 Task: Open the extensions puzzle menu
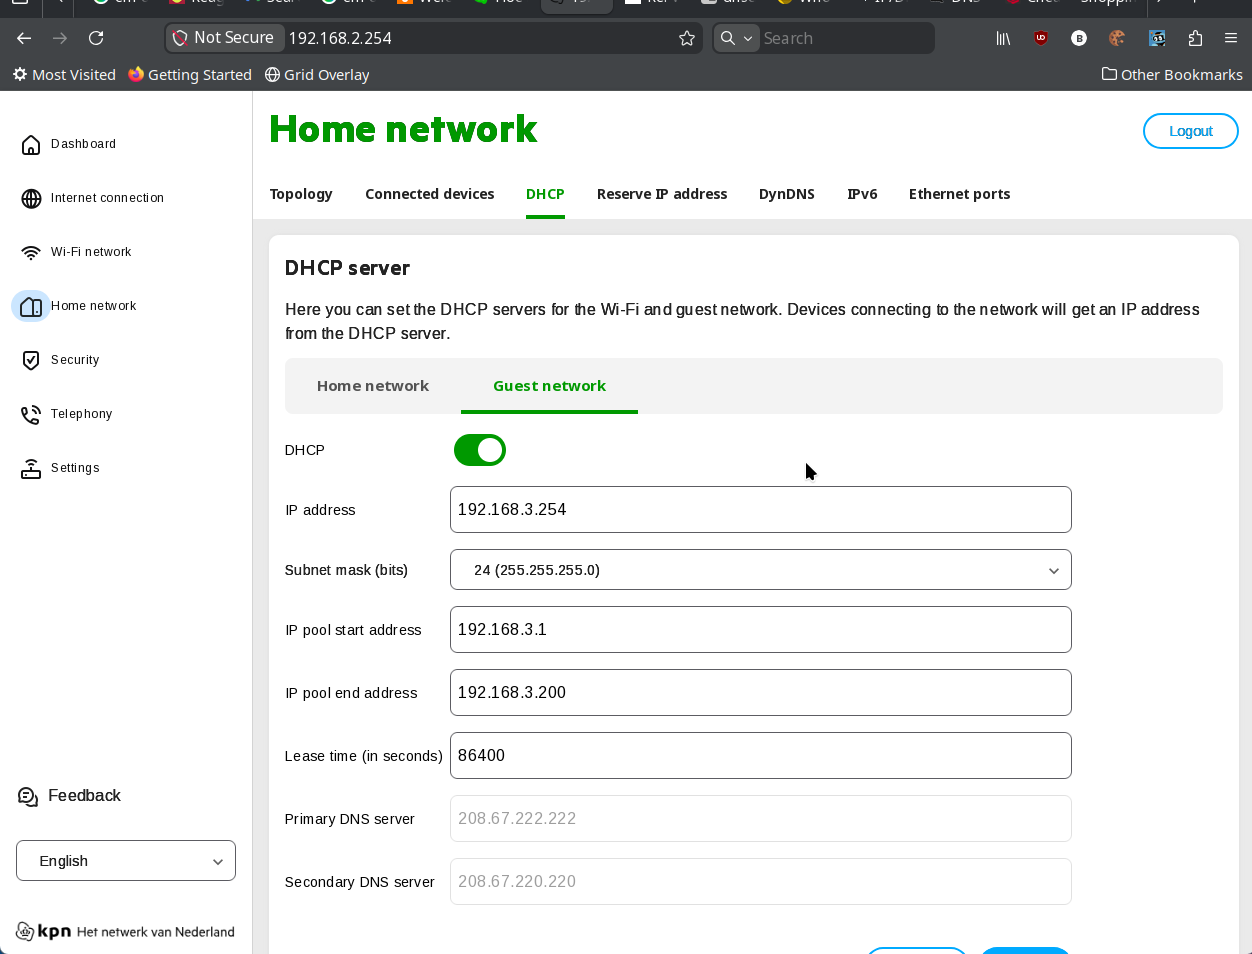(x=1195, y=38)
